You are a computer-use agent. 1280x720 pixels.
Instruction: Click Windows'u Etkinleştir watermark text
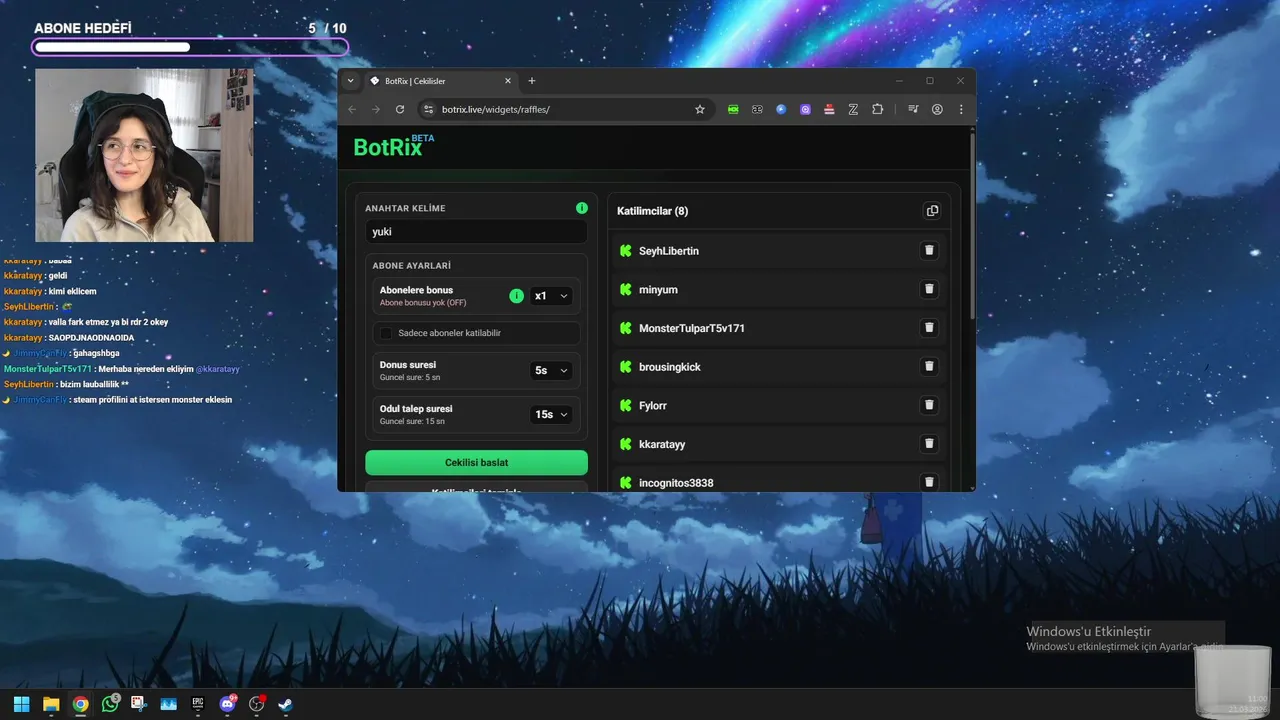point(1089,632)
